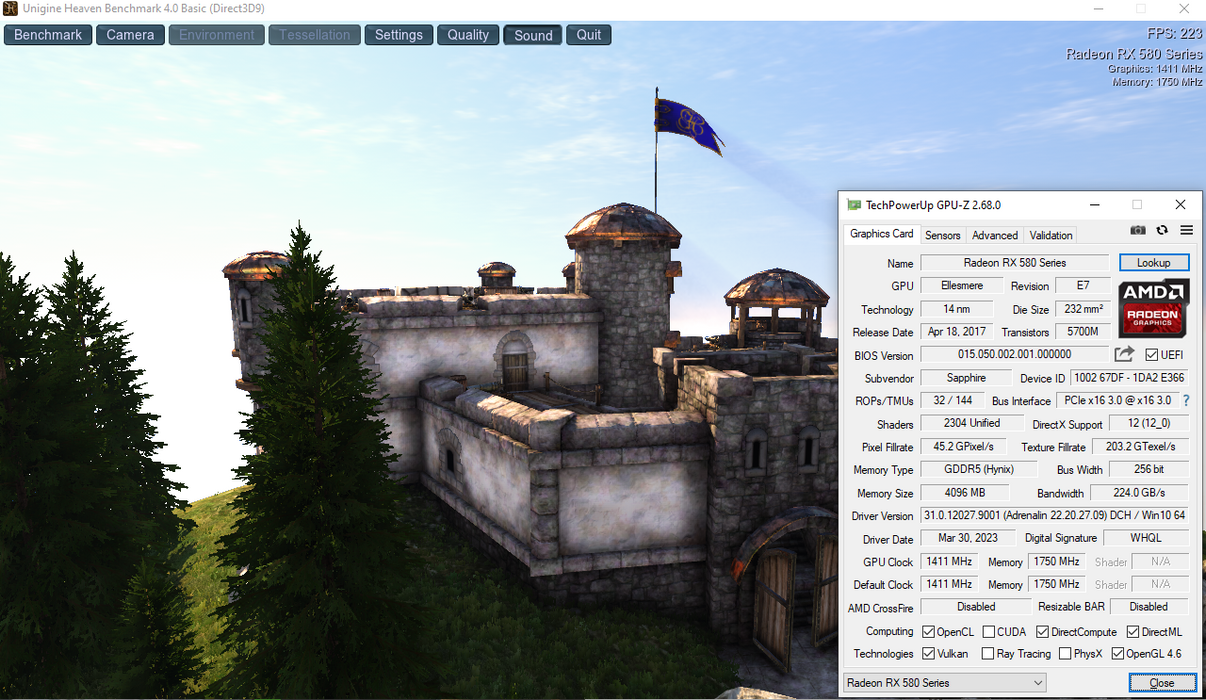This screenshot has height=700, width=1206.
Task: Click the Name field Radeon RX 580 Series
Action: click(x=1014, y=263)
